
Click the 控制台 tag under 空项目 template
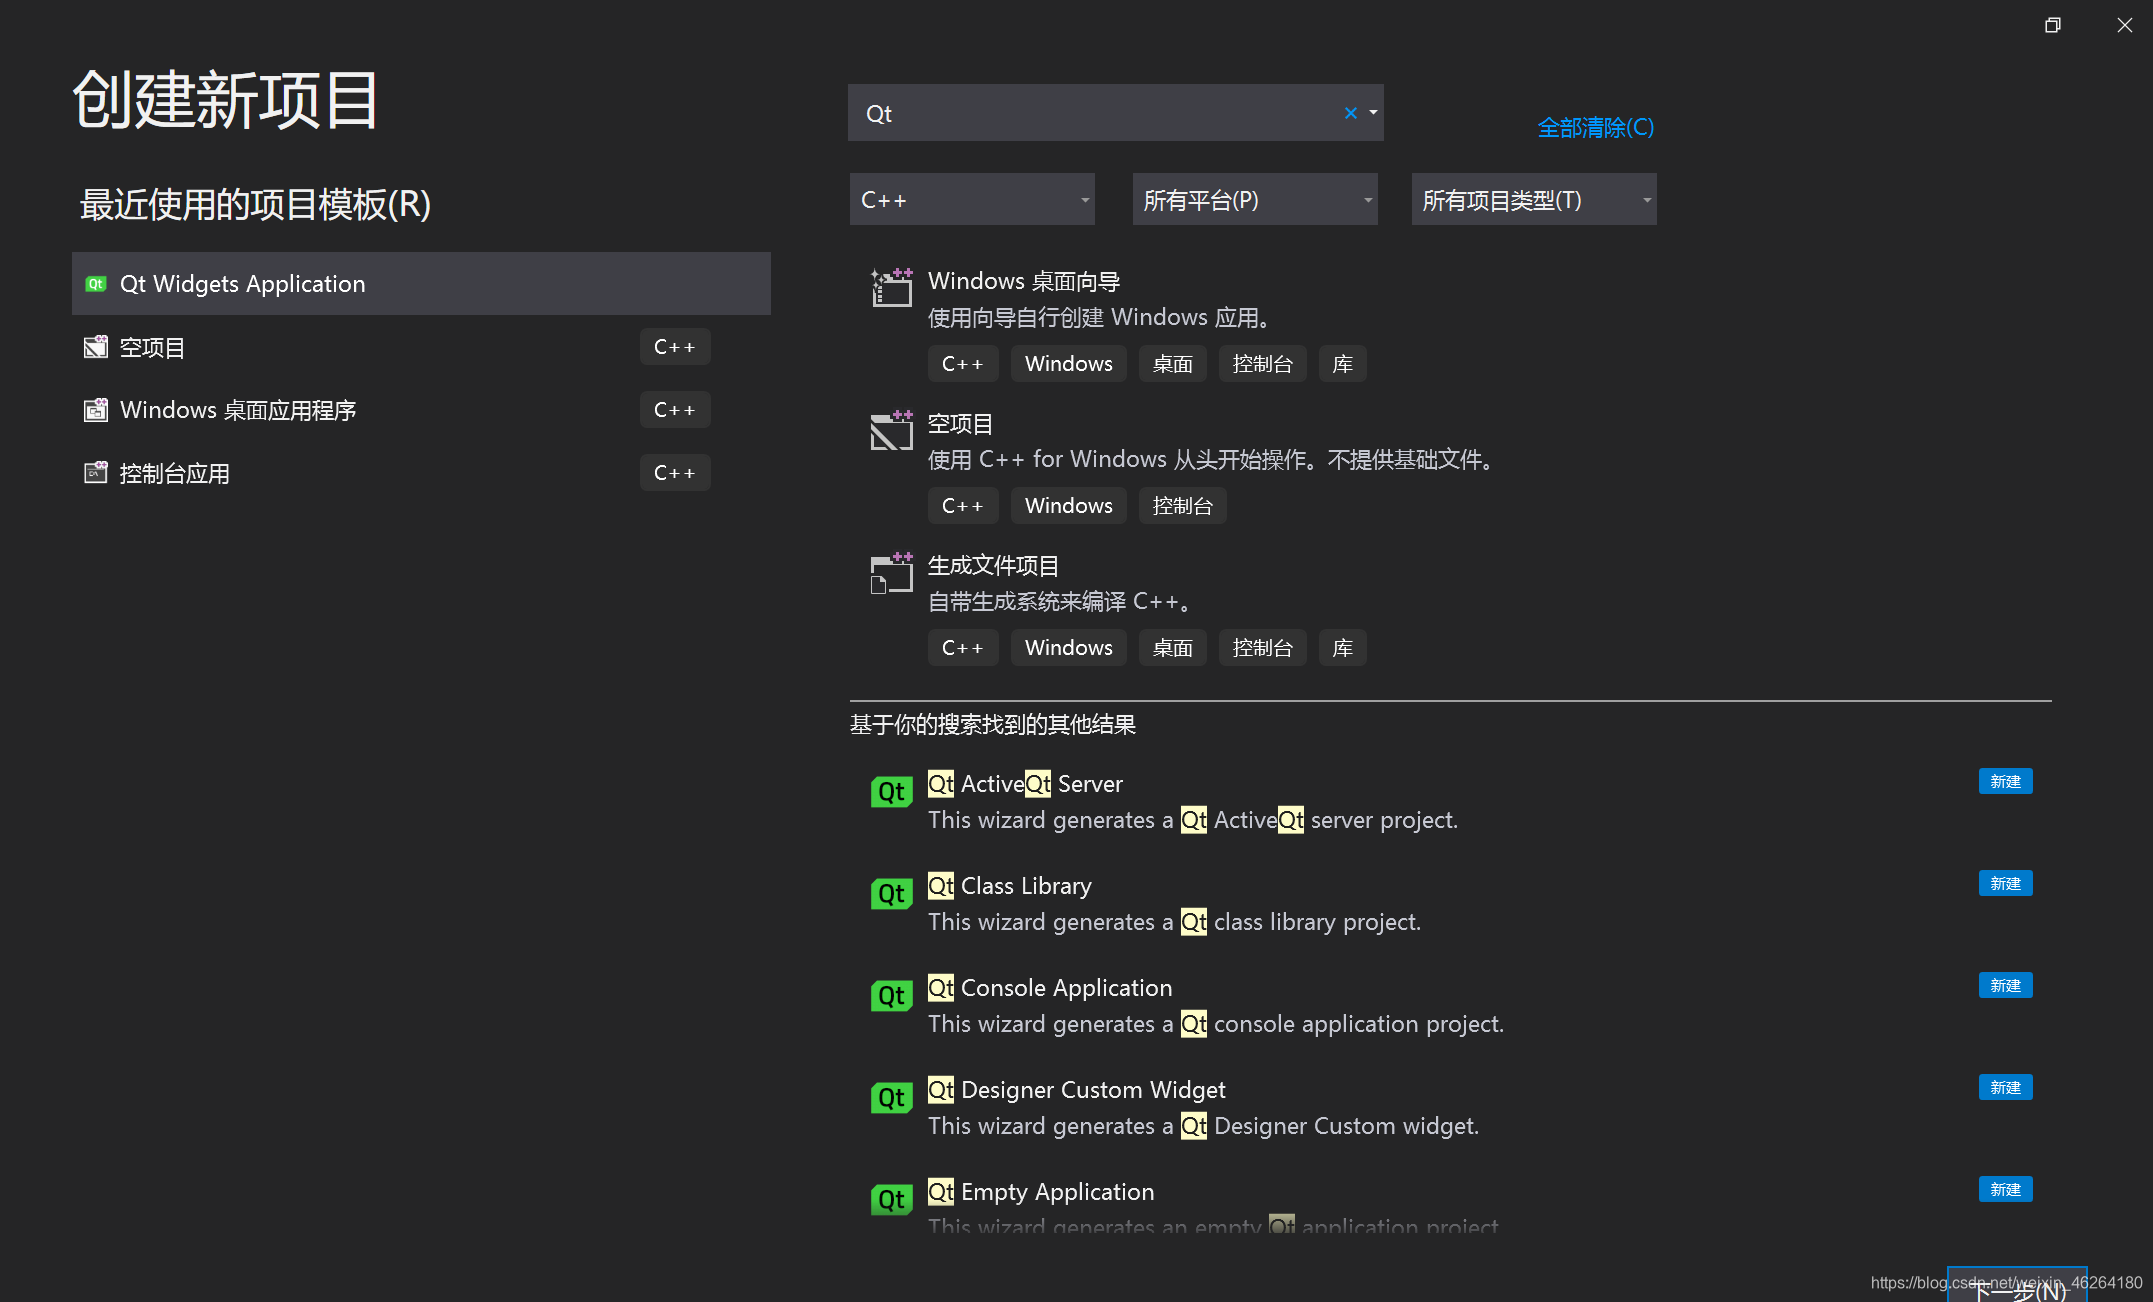[1182, 506]
